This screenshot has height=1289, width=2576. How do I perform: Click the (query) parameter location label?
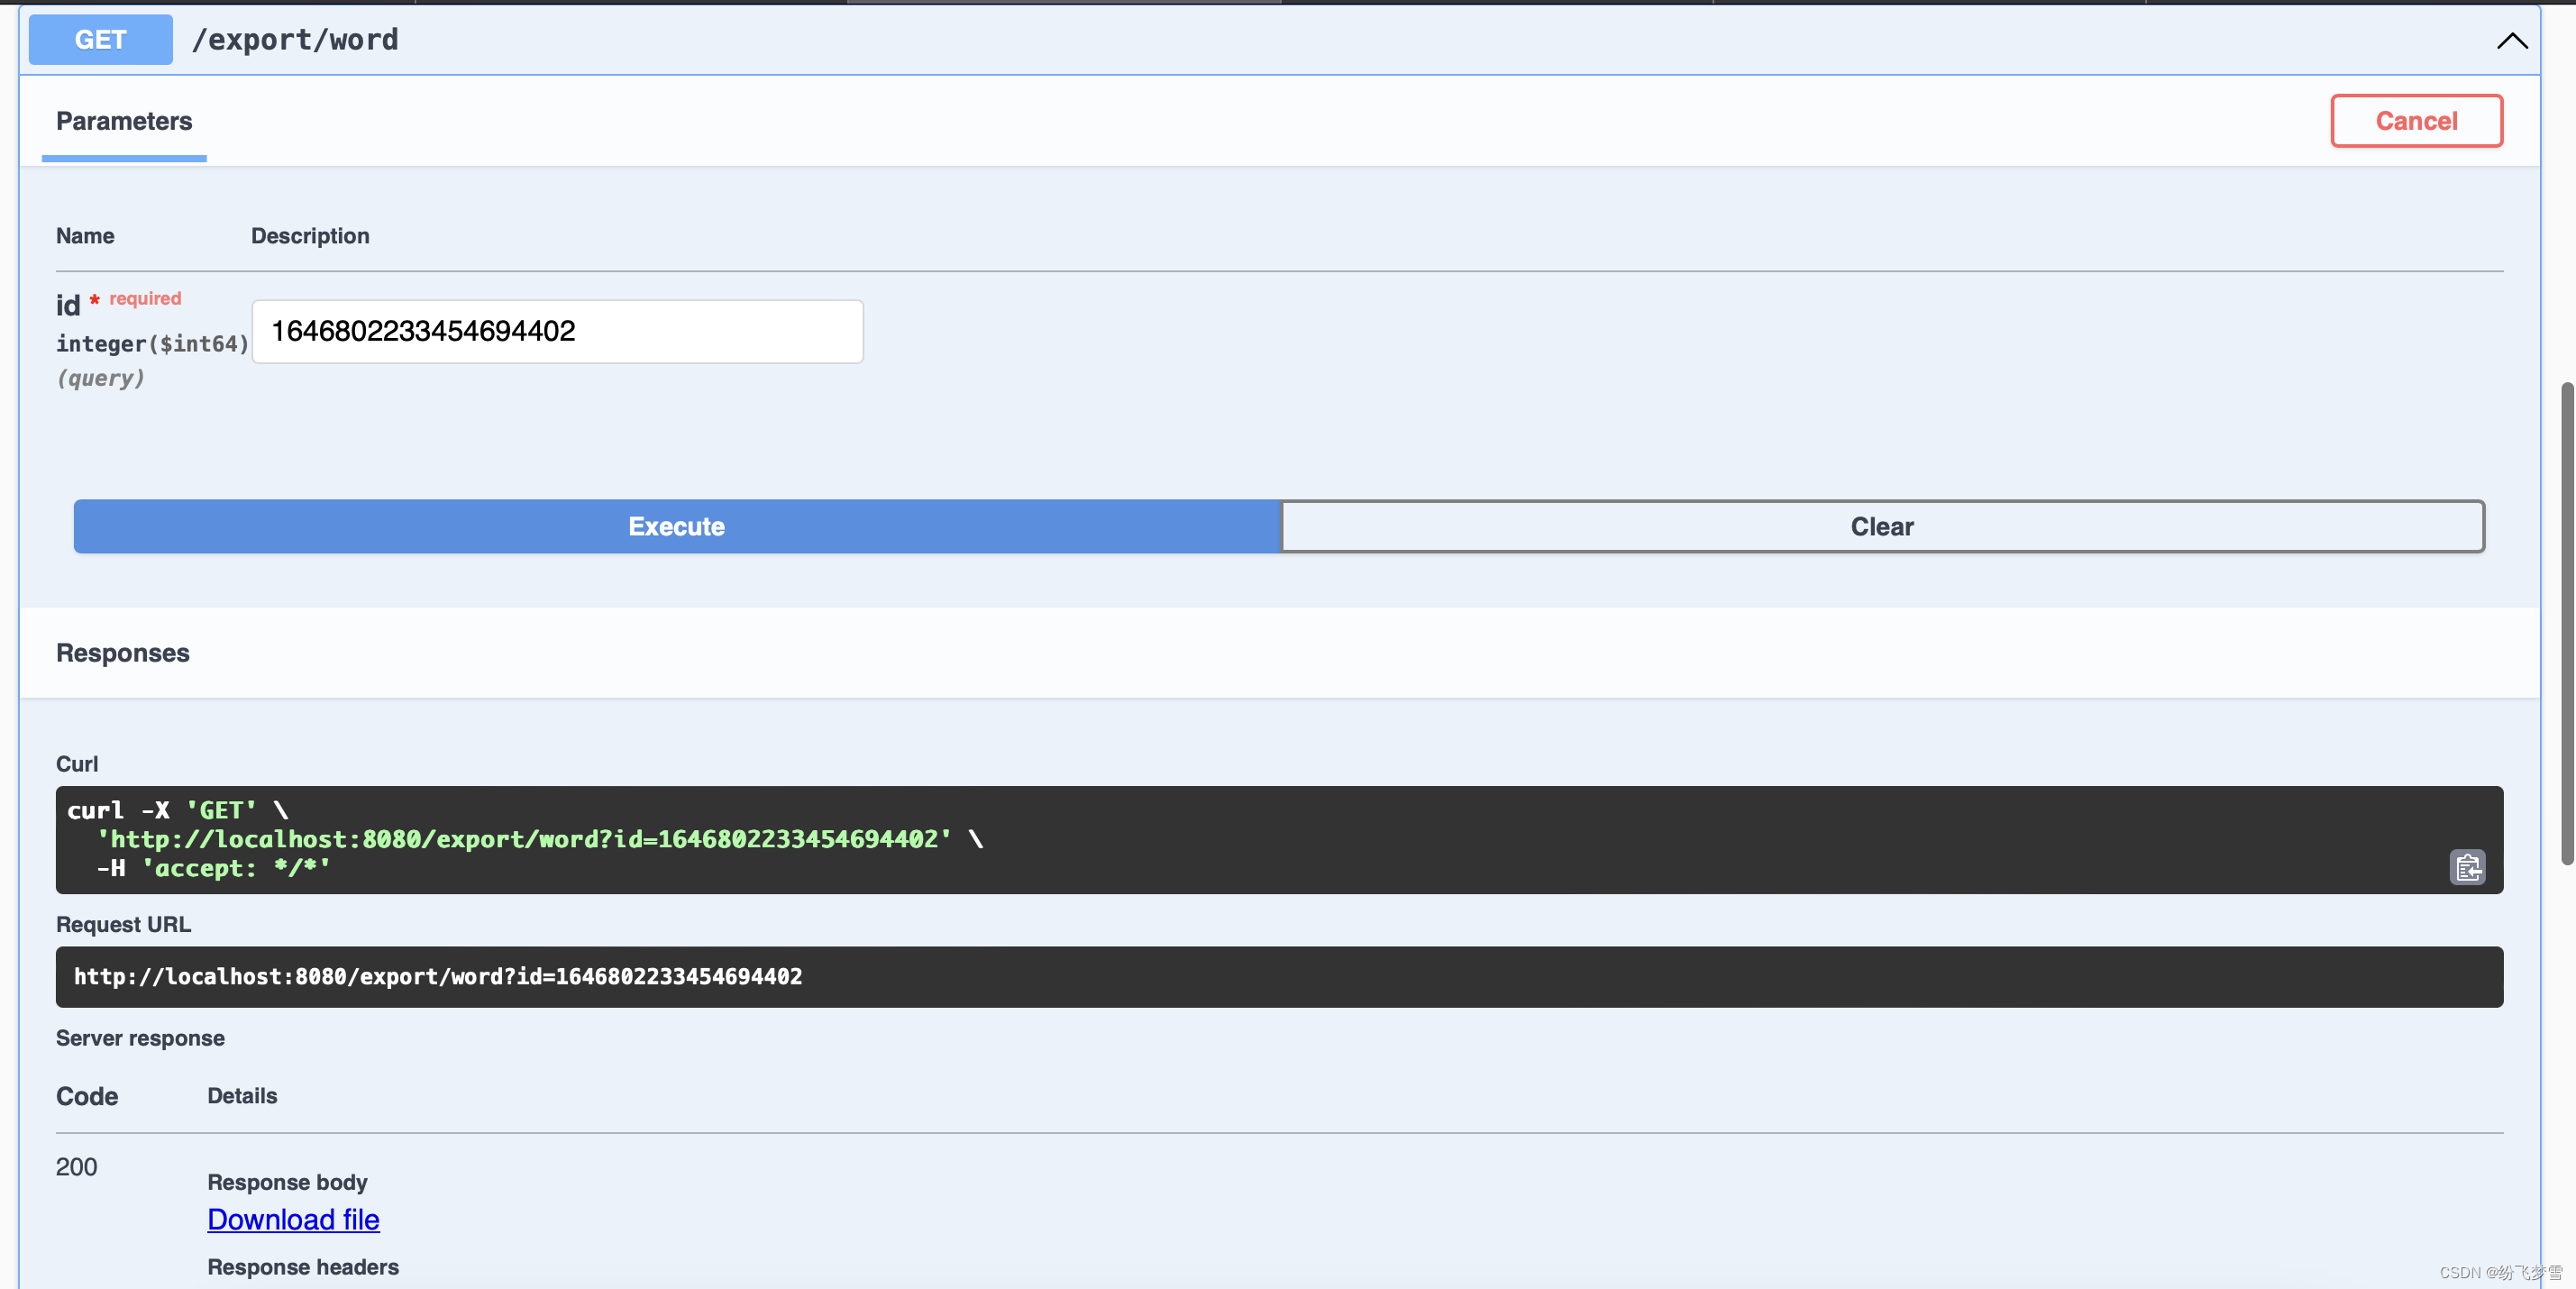click(x=101, y=378)
